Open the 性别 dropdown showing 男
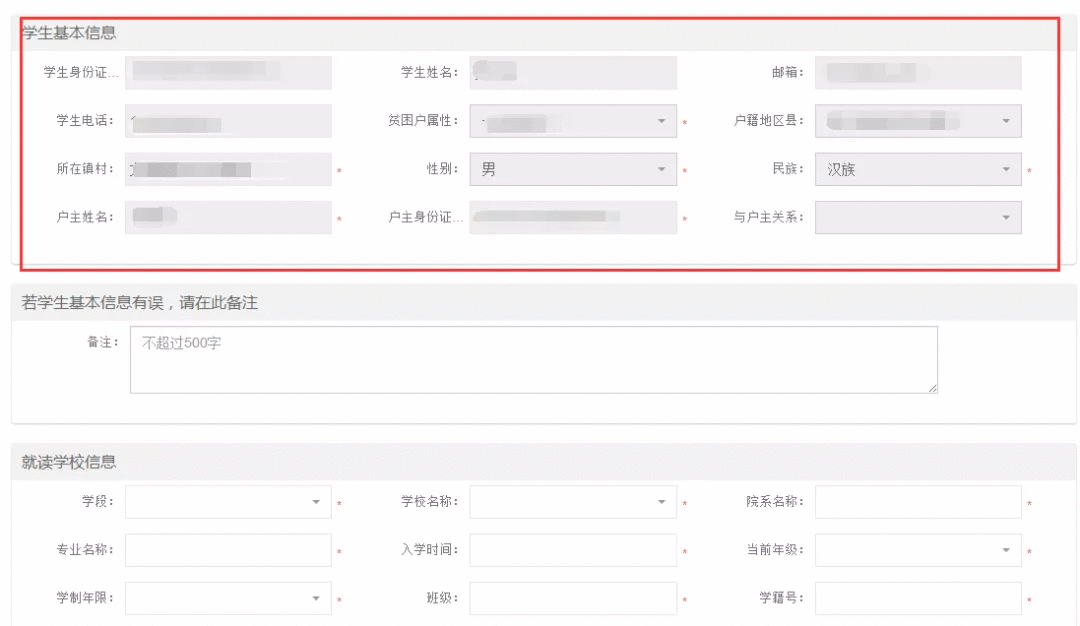 (573, 169)
